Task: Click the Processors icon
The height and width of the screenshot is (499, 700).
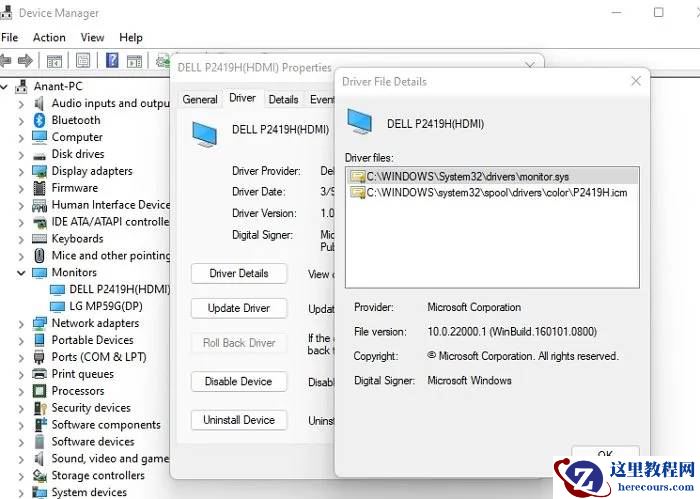Action: coord(39,391)
